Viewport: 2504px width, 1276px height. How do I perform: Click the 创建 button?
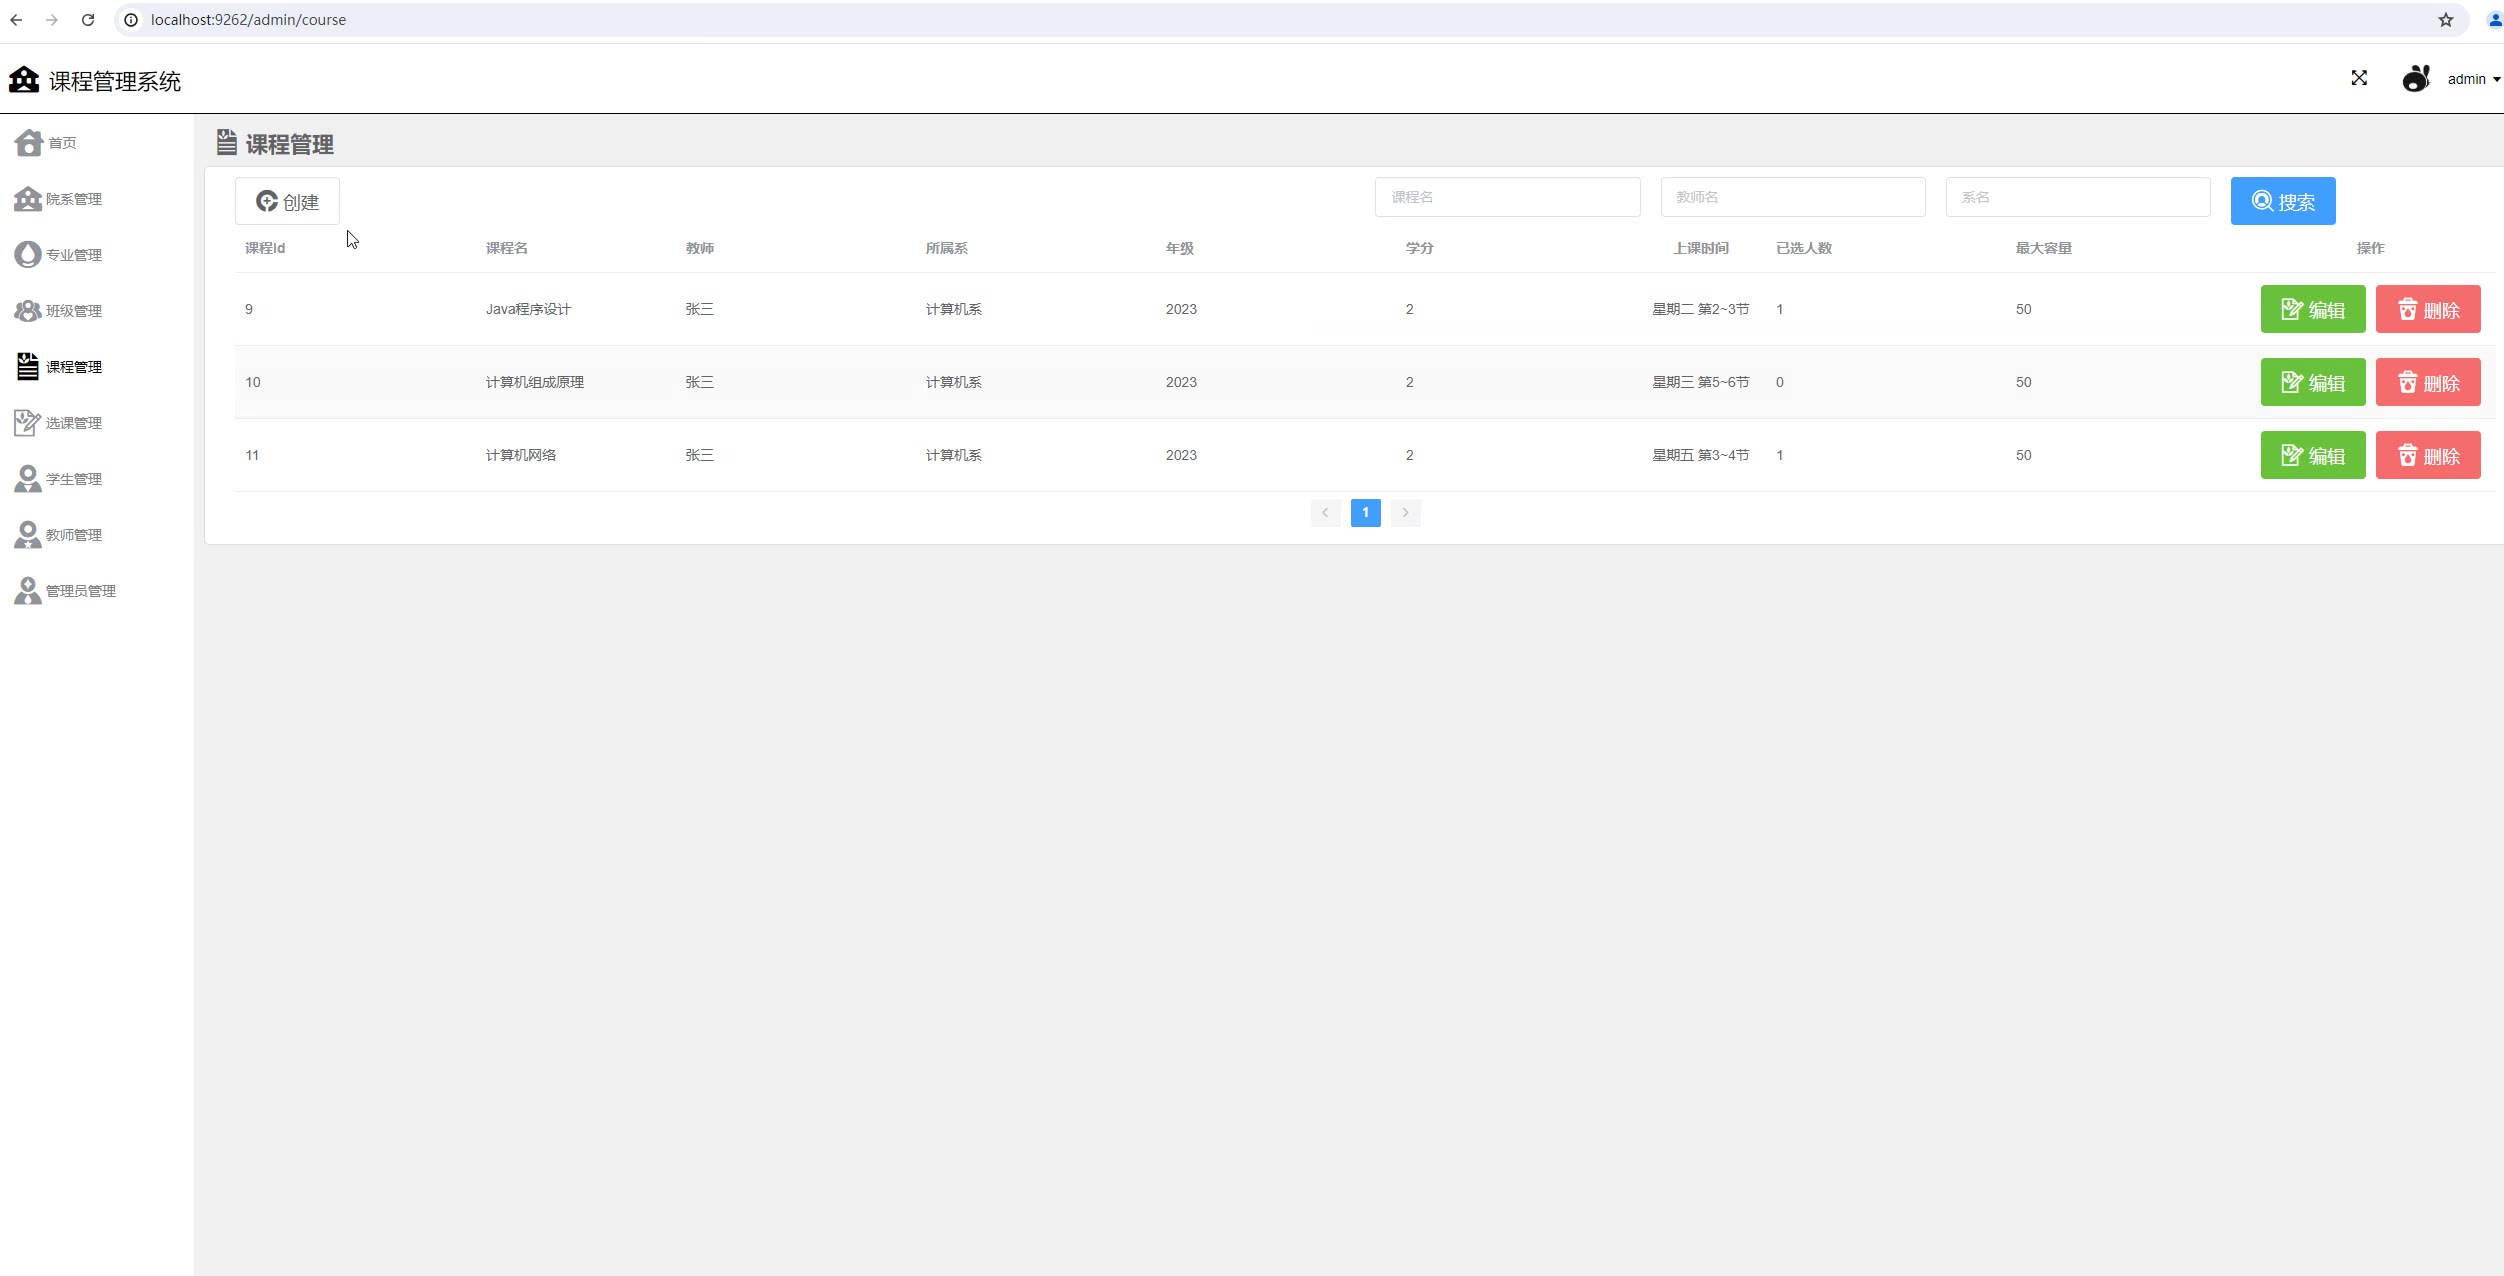click(x=287, y=201)
